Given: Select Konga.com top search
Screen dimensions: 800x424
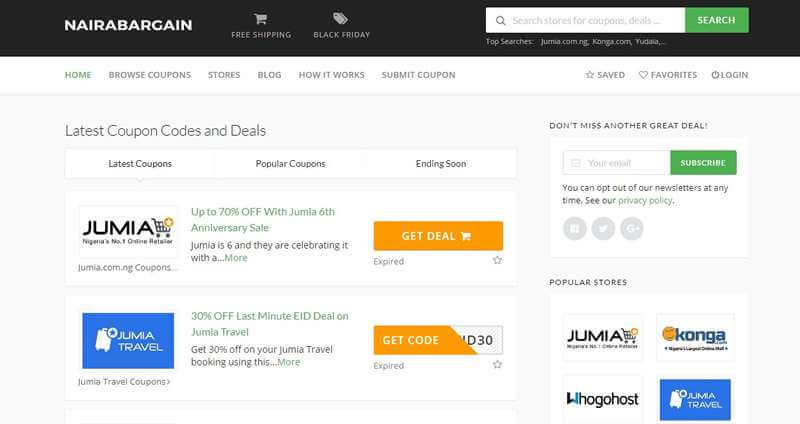Looking at the screenshot, I should click(611, 42).
